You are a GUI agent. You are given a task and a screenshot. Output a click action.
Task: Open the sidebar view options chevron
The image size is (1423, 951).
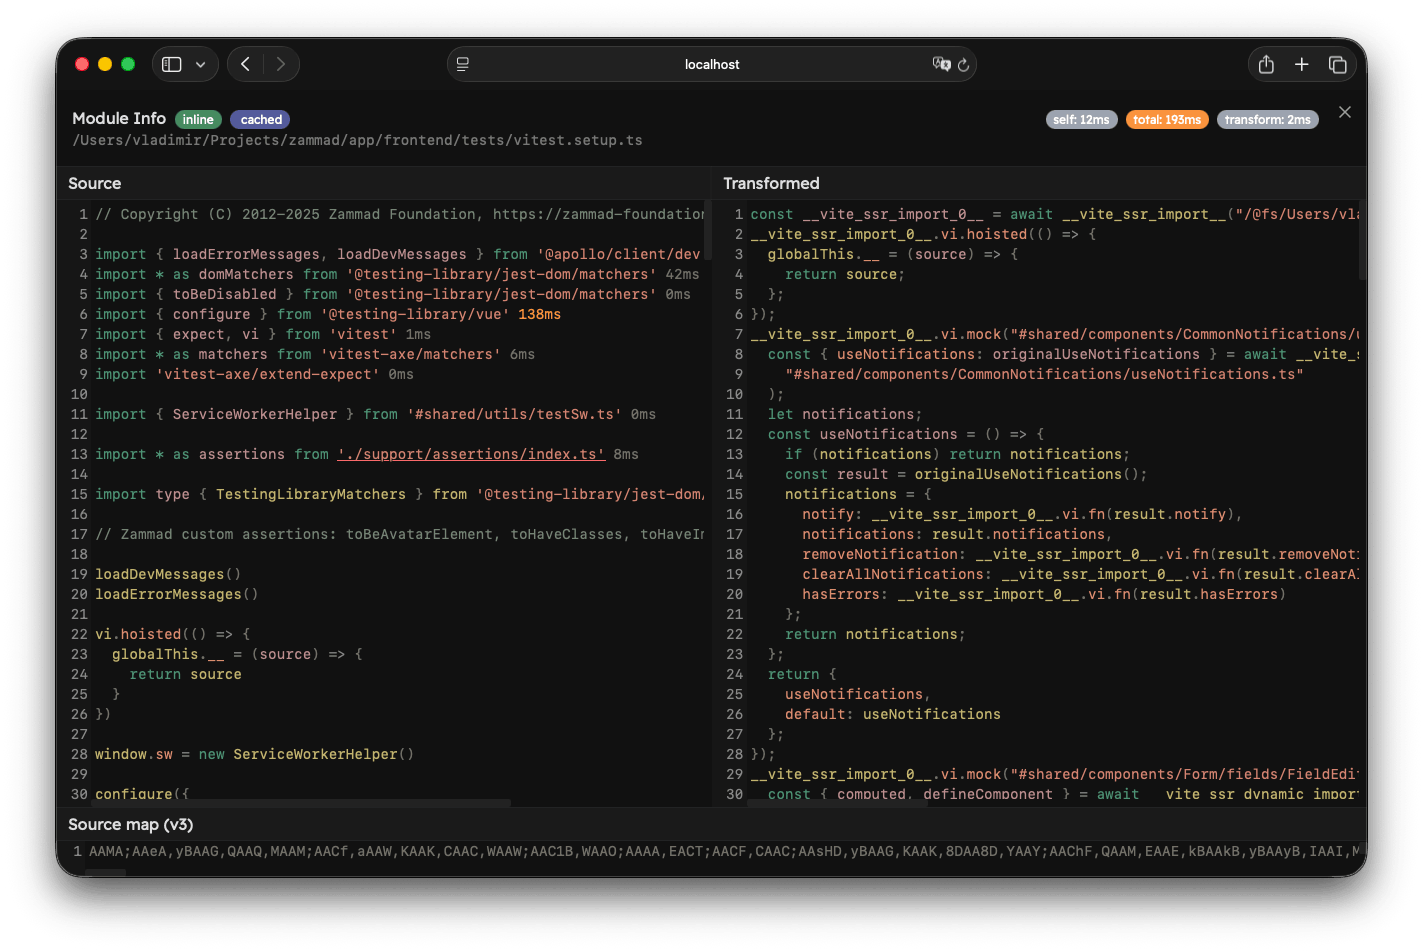[200, 63]
